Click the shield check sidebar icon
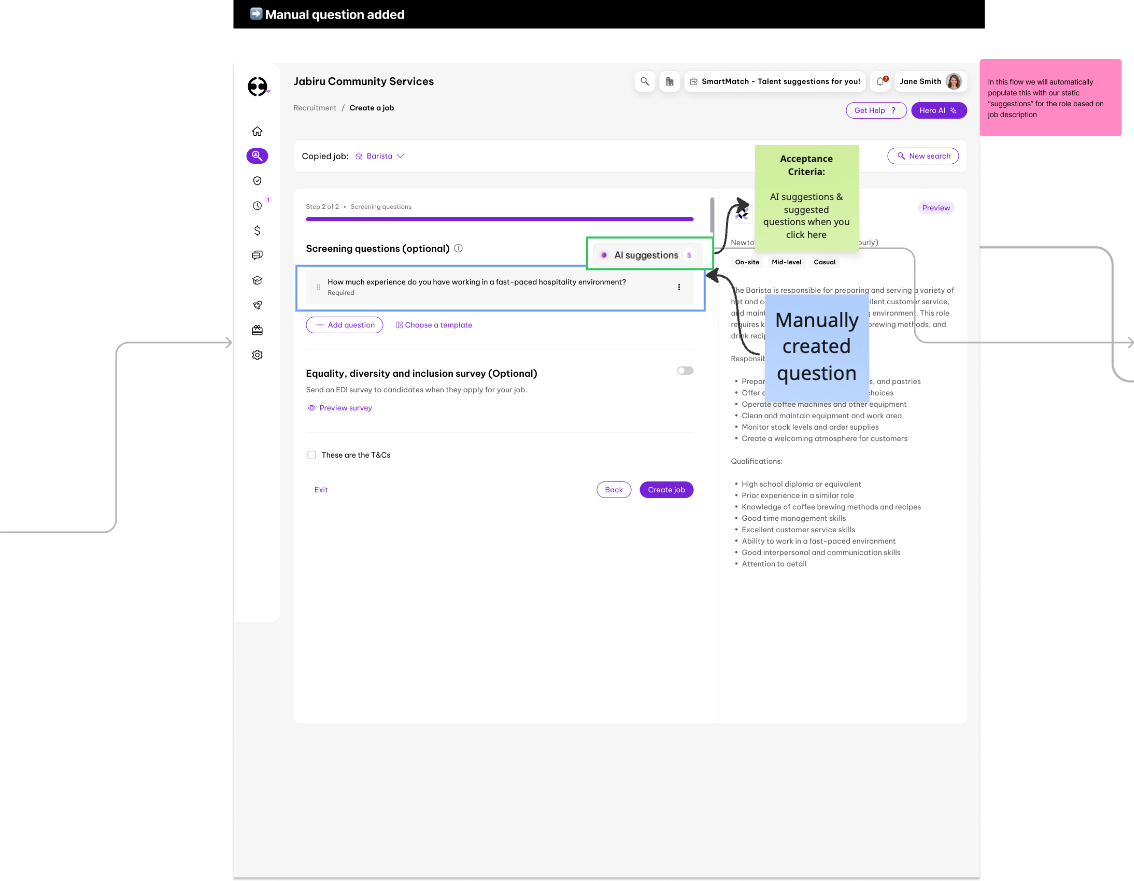The image size is (1134, 881). tap(257, 181)
